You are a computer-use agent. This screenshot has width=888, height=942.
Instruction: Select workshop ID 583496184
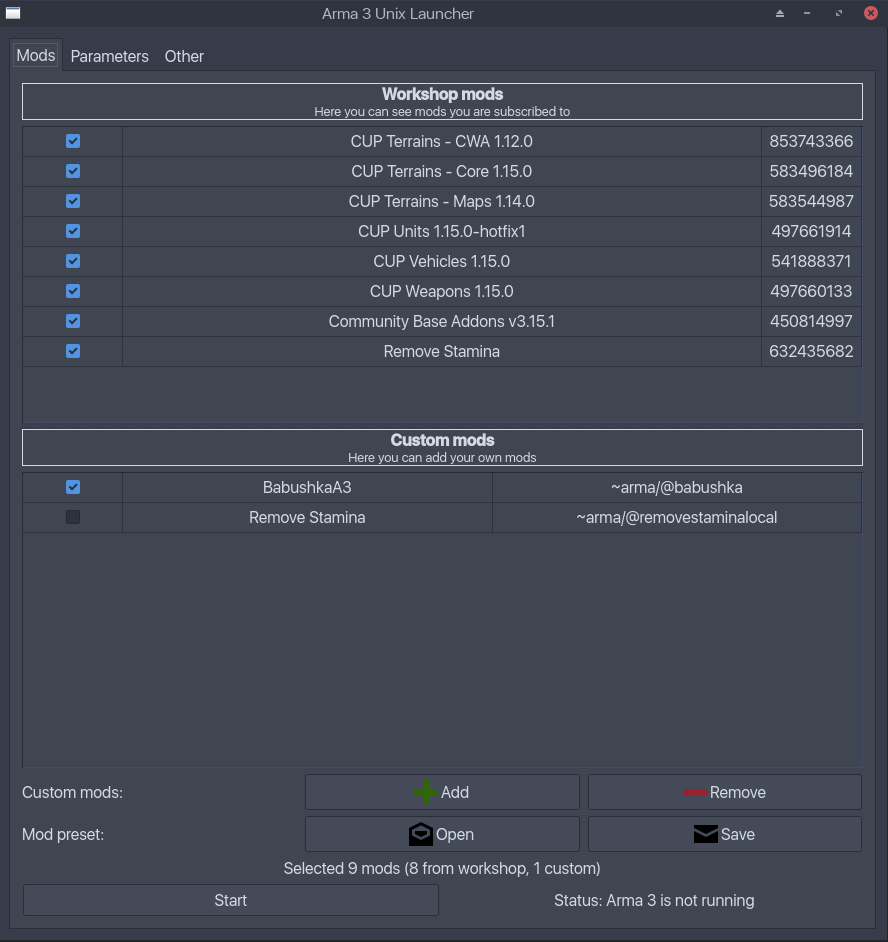tap(811, 171)
